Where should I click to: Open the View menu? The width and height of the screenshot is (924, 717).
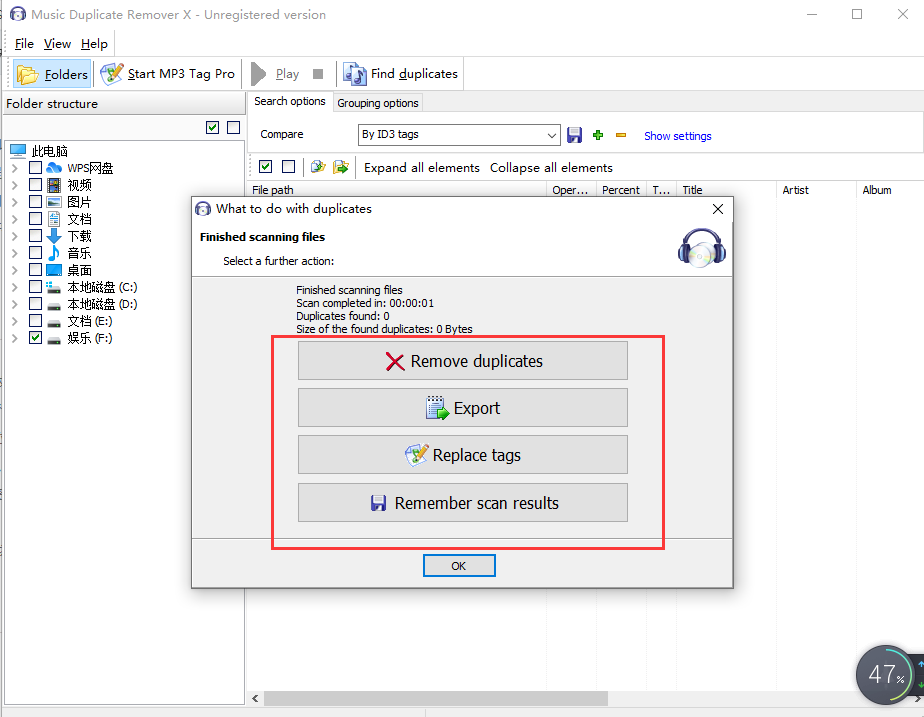click(57, 44)
